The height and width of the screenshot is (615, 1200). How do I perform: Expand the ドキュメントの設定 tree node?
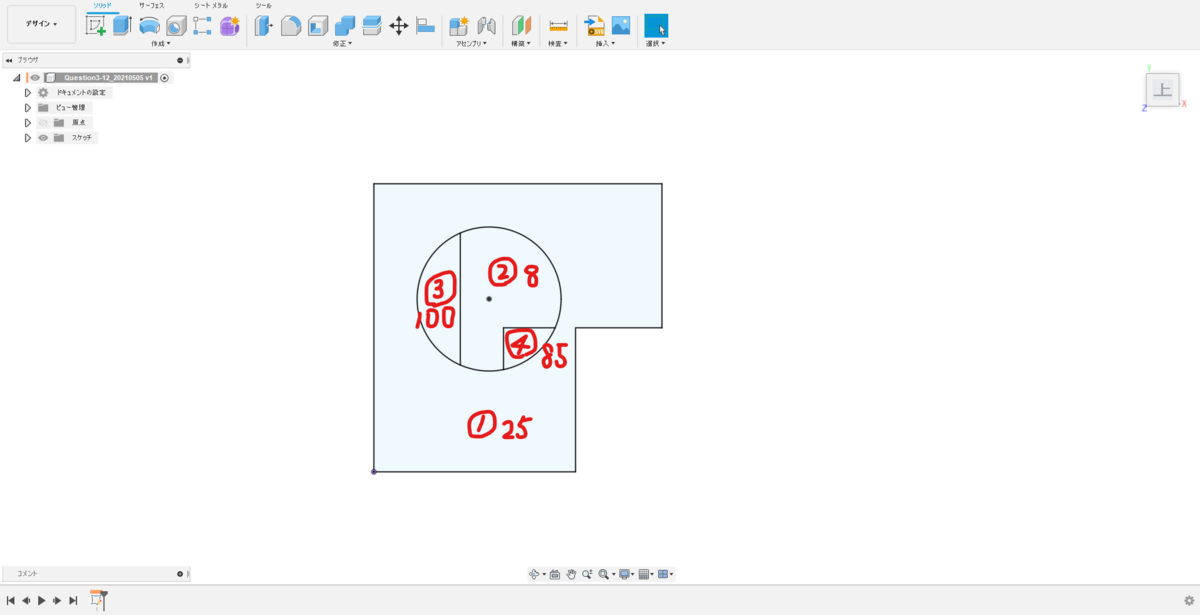[x=28, y=92]
